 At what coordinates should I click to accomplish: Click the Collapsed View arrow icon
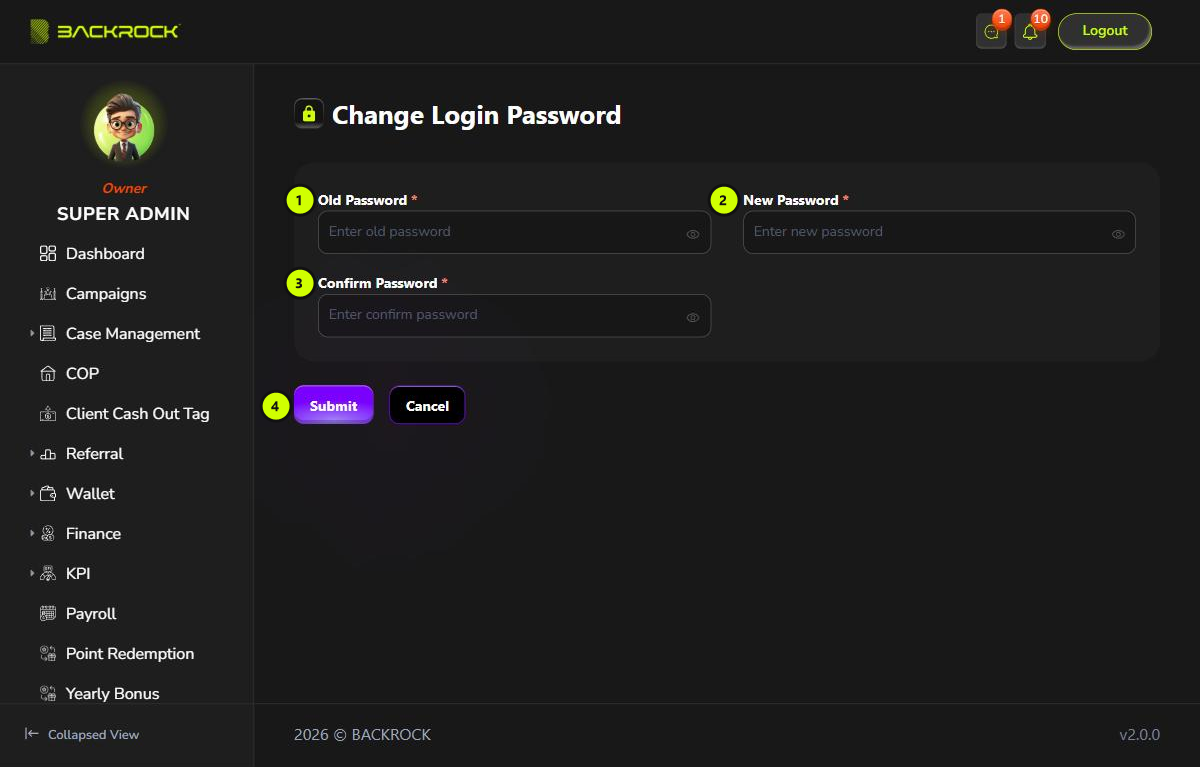(32, 734)
